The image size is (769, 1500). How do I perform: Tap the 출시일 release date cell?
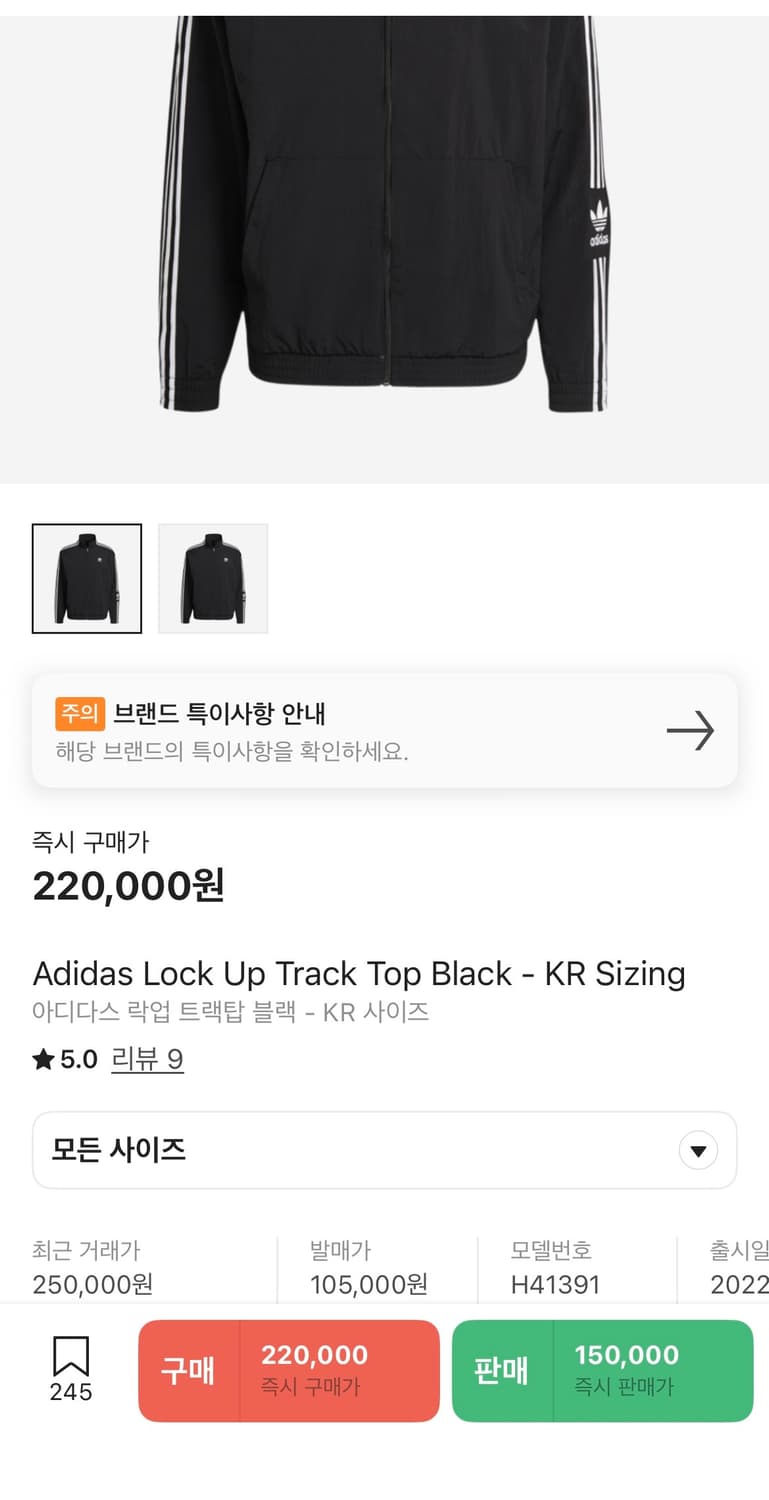[739, 1267]
